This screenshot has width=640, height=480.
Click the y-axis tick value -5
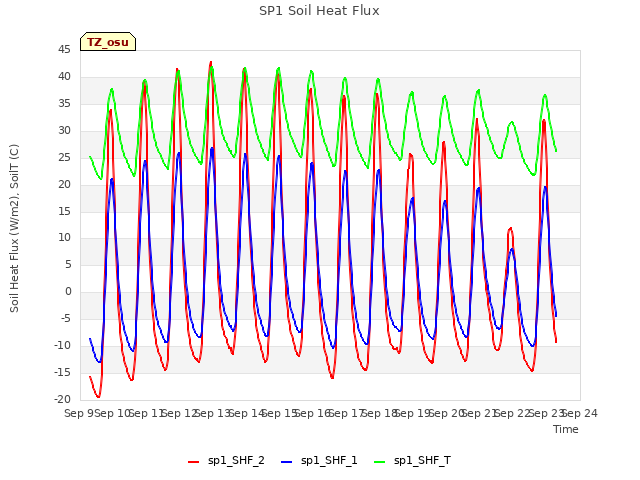pyautogui.click(x=66, y=318)
